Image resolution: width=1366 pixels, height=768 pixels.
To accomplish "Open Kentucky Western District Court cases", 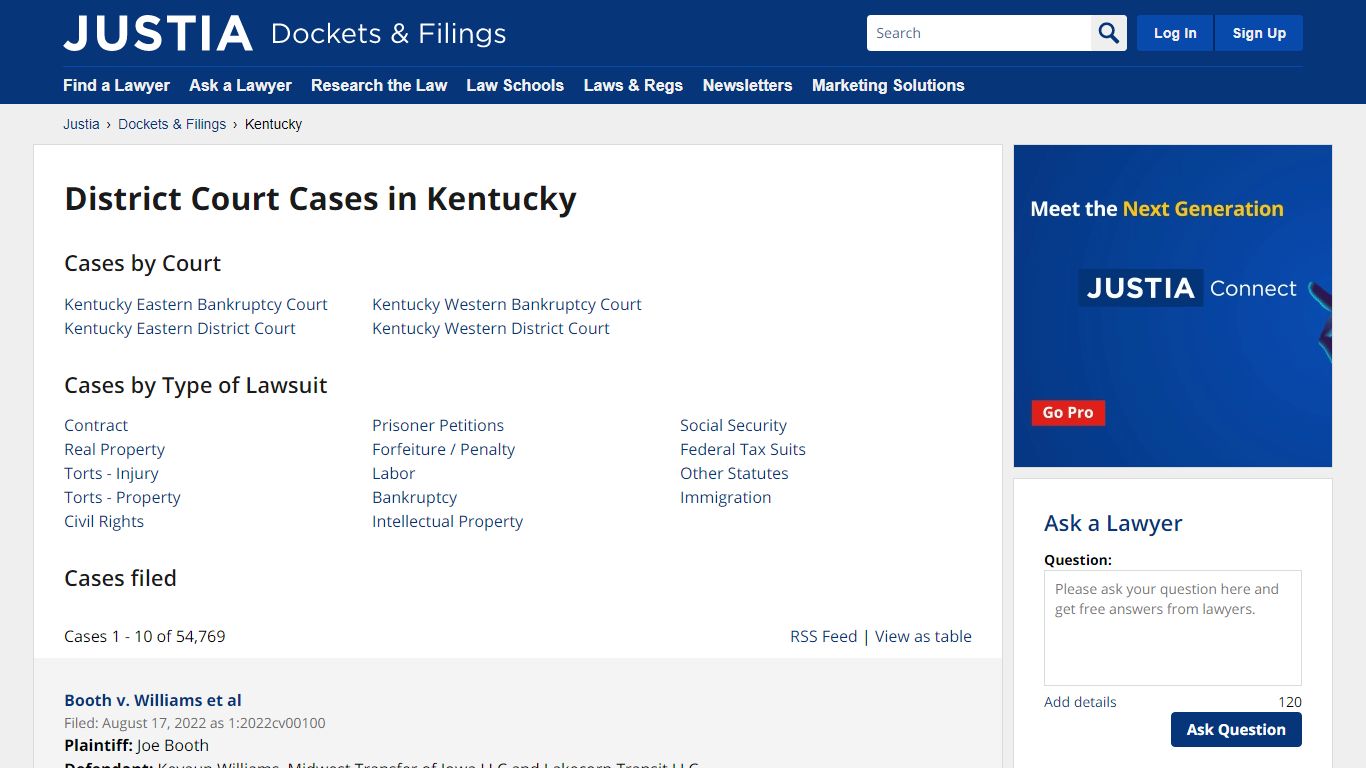I will tap(491, 328).
